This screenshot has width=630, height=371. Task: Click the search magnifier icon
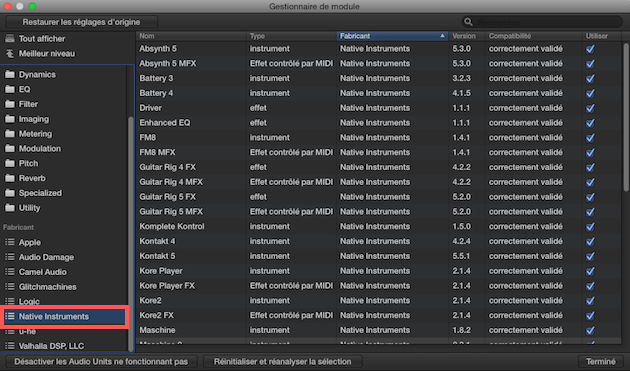pyautogui.click(x=468, y=22)
